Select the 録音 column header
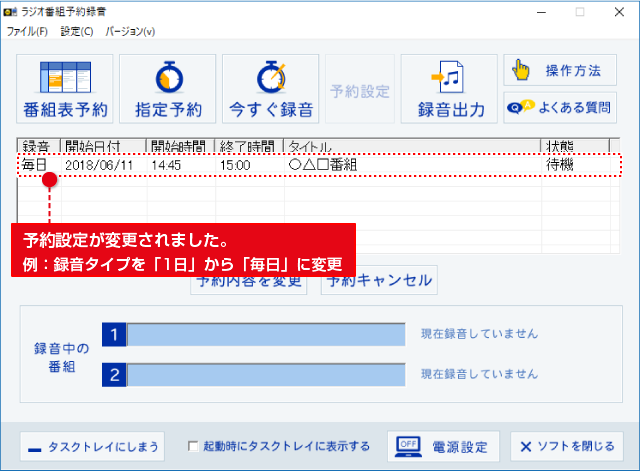 [x=39, y=146]
